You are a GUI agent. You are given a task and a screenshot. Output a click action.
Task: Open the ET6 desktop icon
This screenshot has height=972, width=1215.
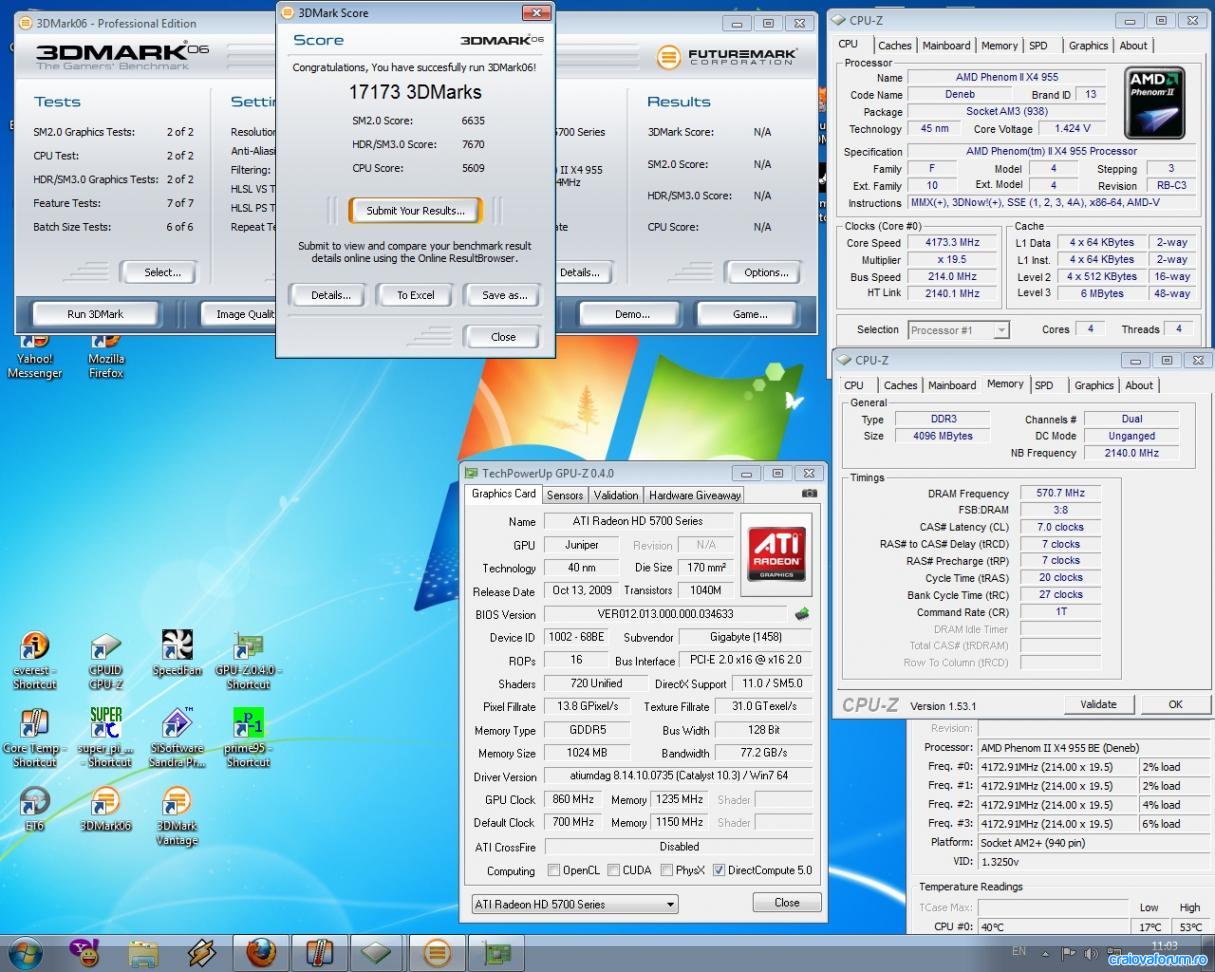[34, 809]
